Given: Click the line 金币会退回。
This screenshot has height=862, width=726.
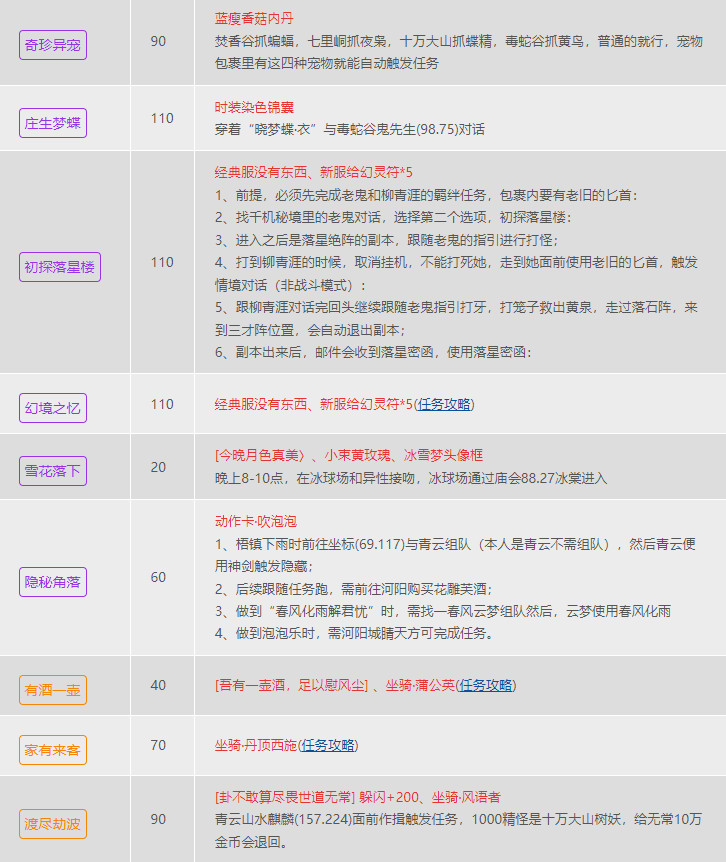Looking at the screenshot, I should click(x=251, y=842).
